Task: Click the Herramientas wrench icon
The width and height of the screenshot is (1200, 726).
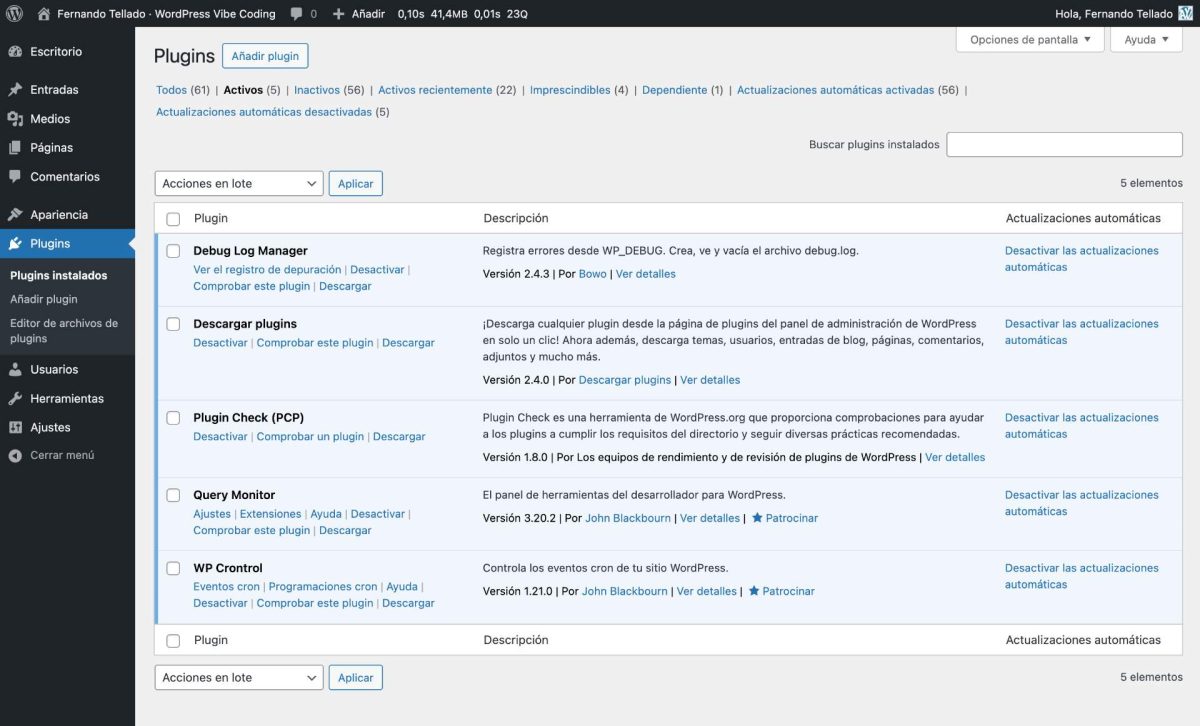Action: coord(17,398)
